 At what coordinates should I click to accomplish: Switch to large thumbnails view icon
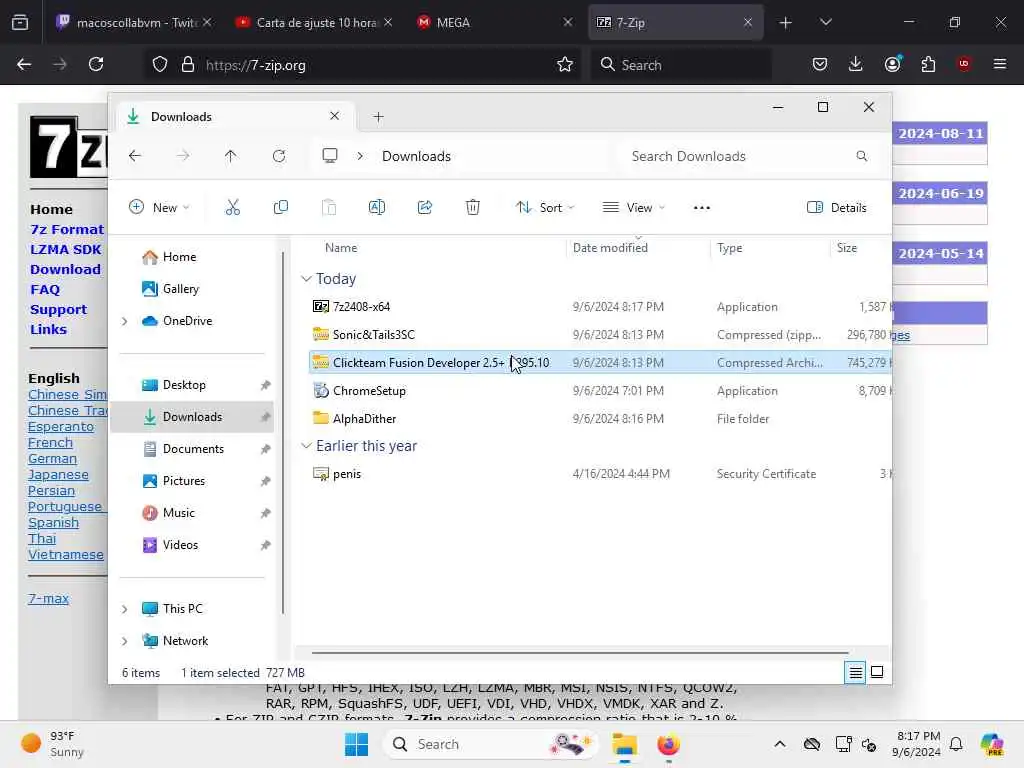(877, 672)
